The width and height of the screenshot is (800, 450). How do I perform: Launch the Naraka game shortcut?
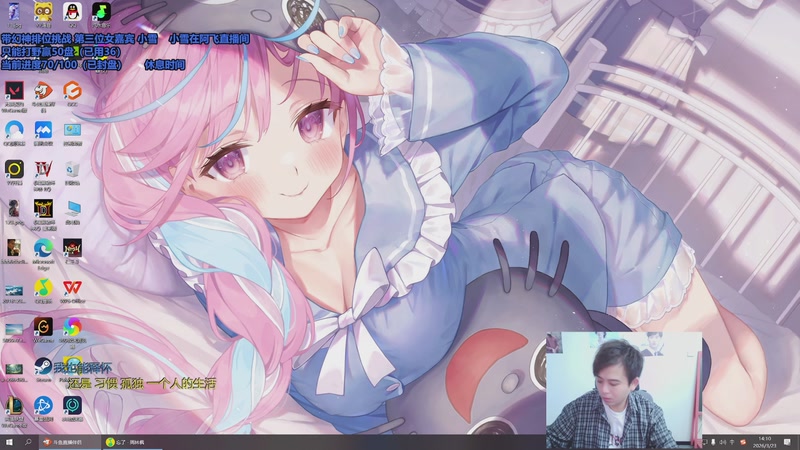tap(72, 250)
